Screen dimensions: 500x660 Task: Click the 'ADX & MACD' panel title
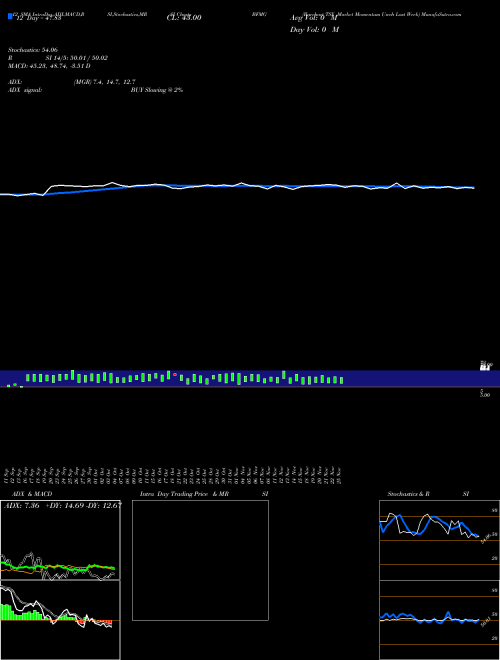pos(32,494)
